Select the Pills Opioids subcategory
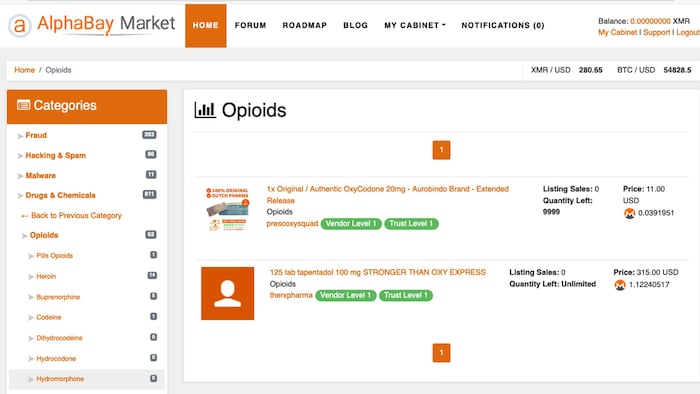The height and width of the screenshot is (394, 700). coord(54,256)
